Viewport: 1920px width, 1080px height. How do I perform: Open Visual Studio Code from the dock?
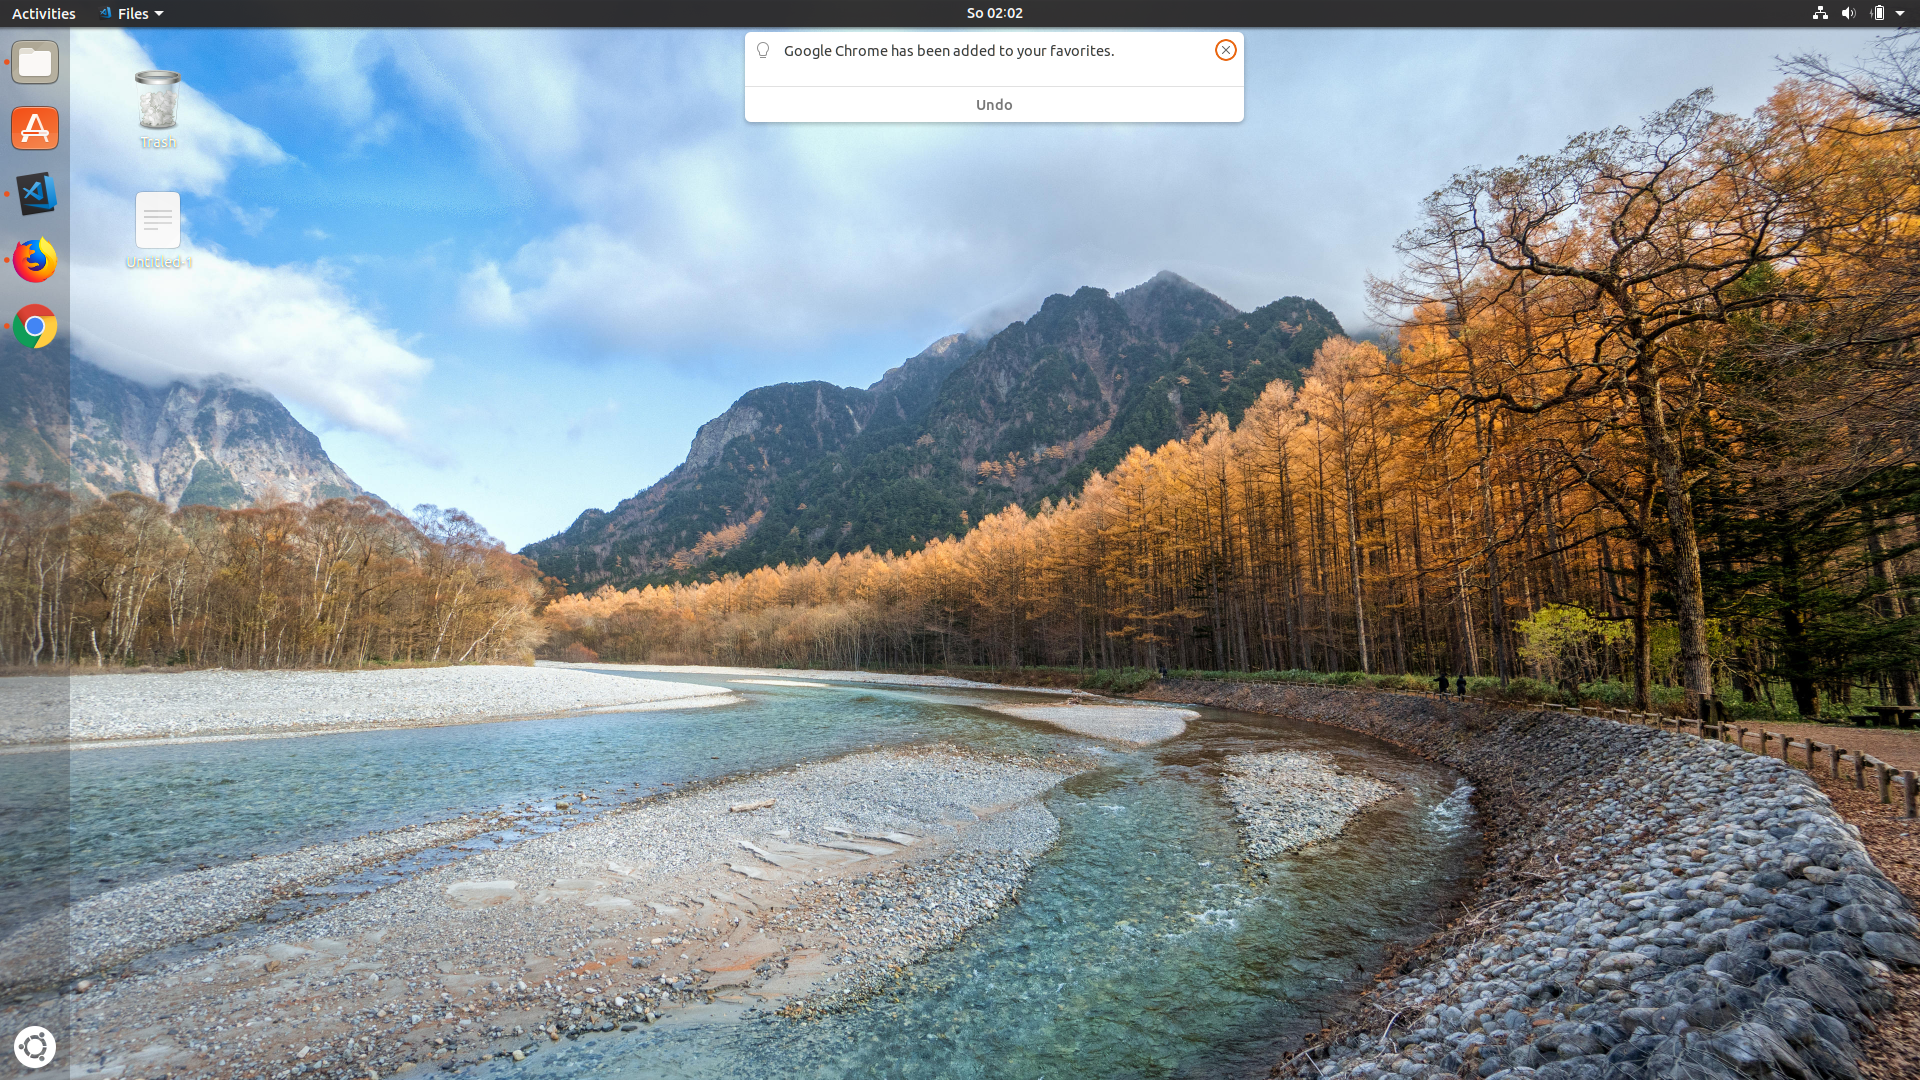35,194
